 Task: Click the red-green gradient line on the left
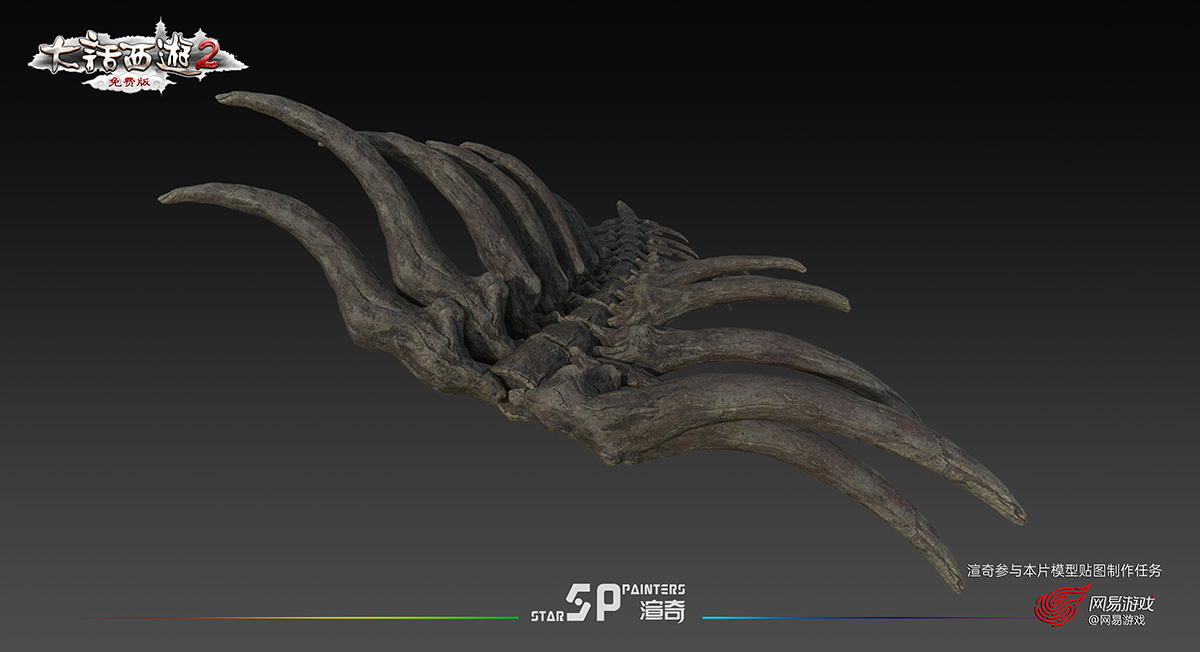[x=300, y=617]
